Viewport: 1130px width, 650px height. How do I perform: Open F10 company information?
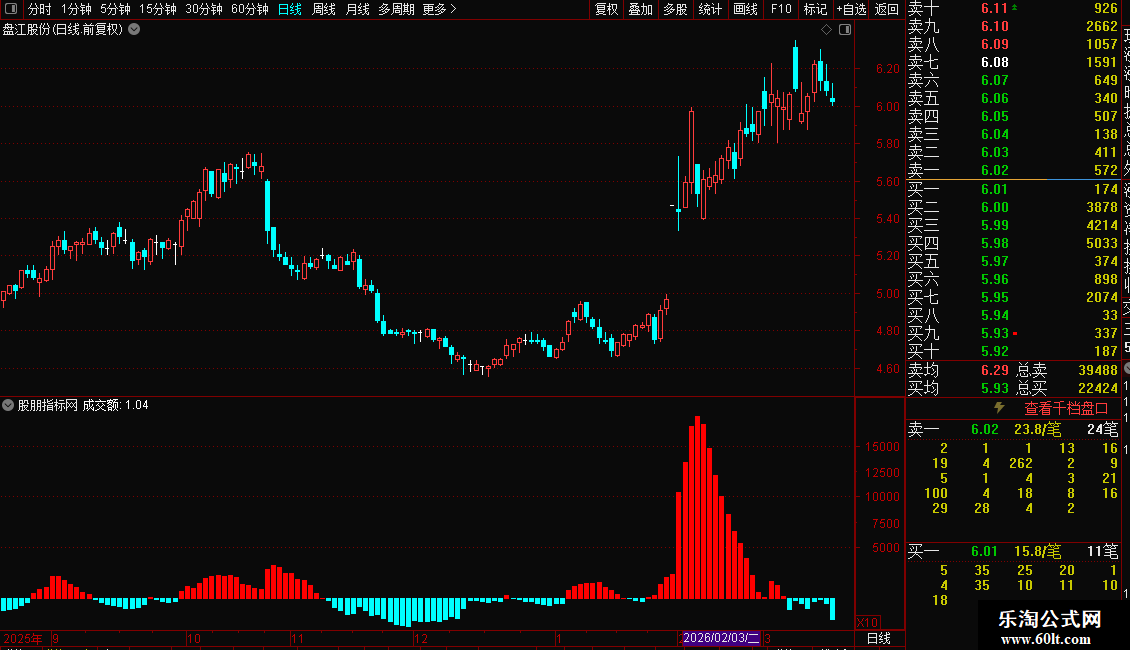pos(780,9)
